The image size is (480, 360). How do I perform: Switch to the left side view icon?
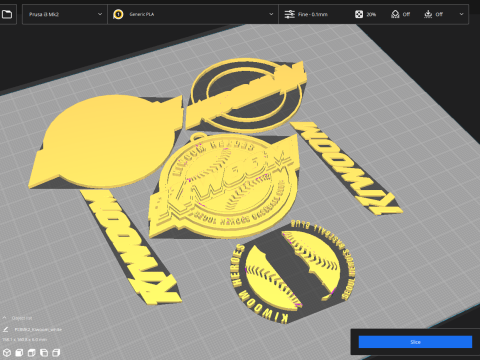[44, 352]
